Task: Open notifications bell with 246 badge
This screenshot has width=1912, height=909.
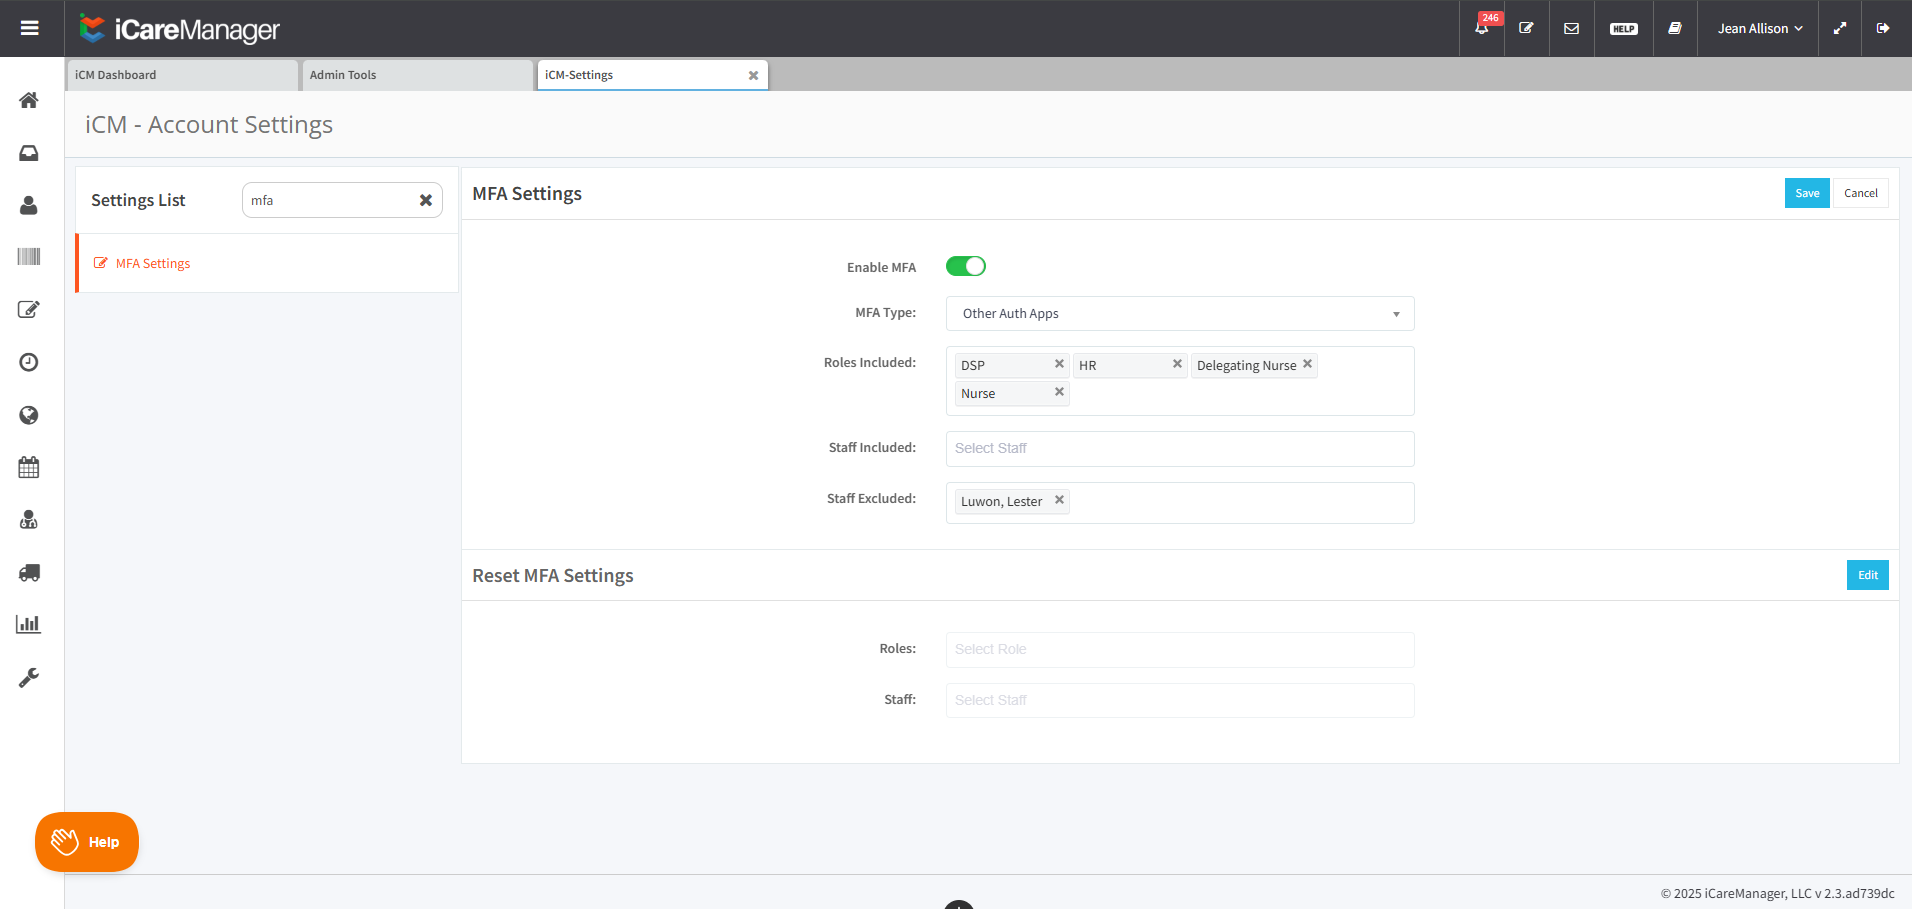Action: click(1482, 28)
